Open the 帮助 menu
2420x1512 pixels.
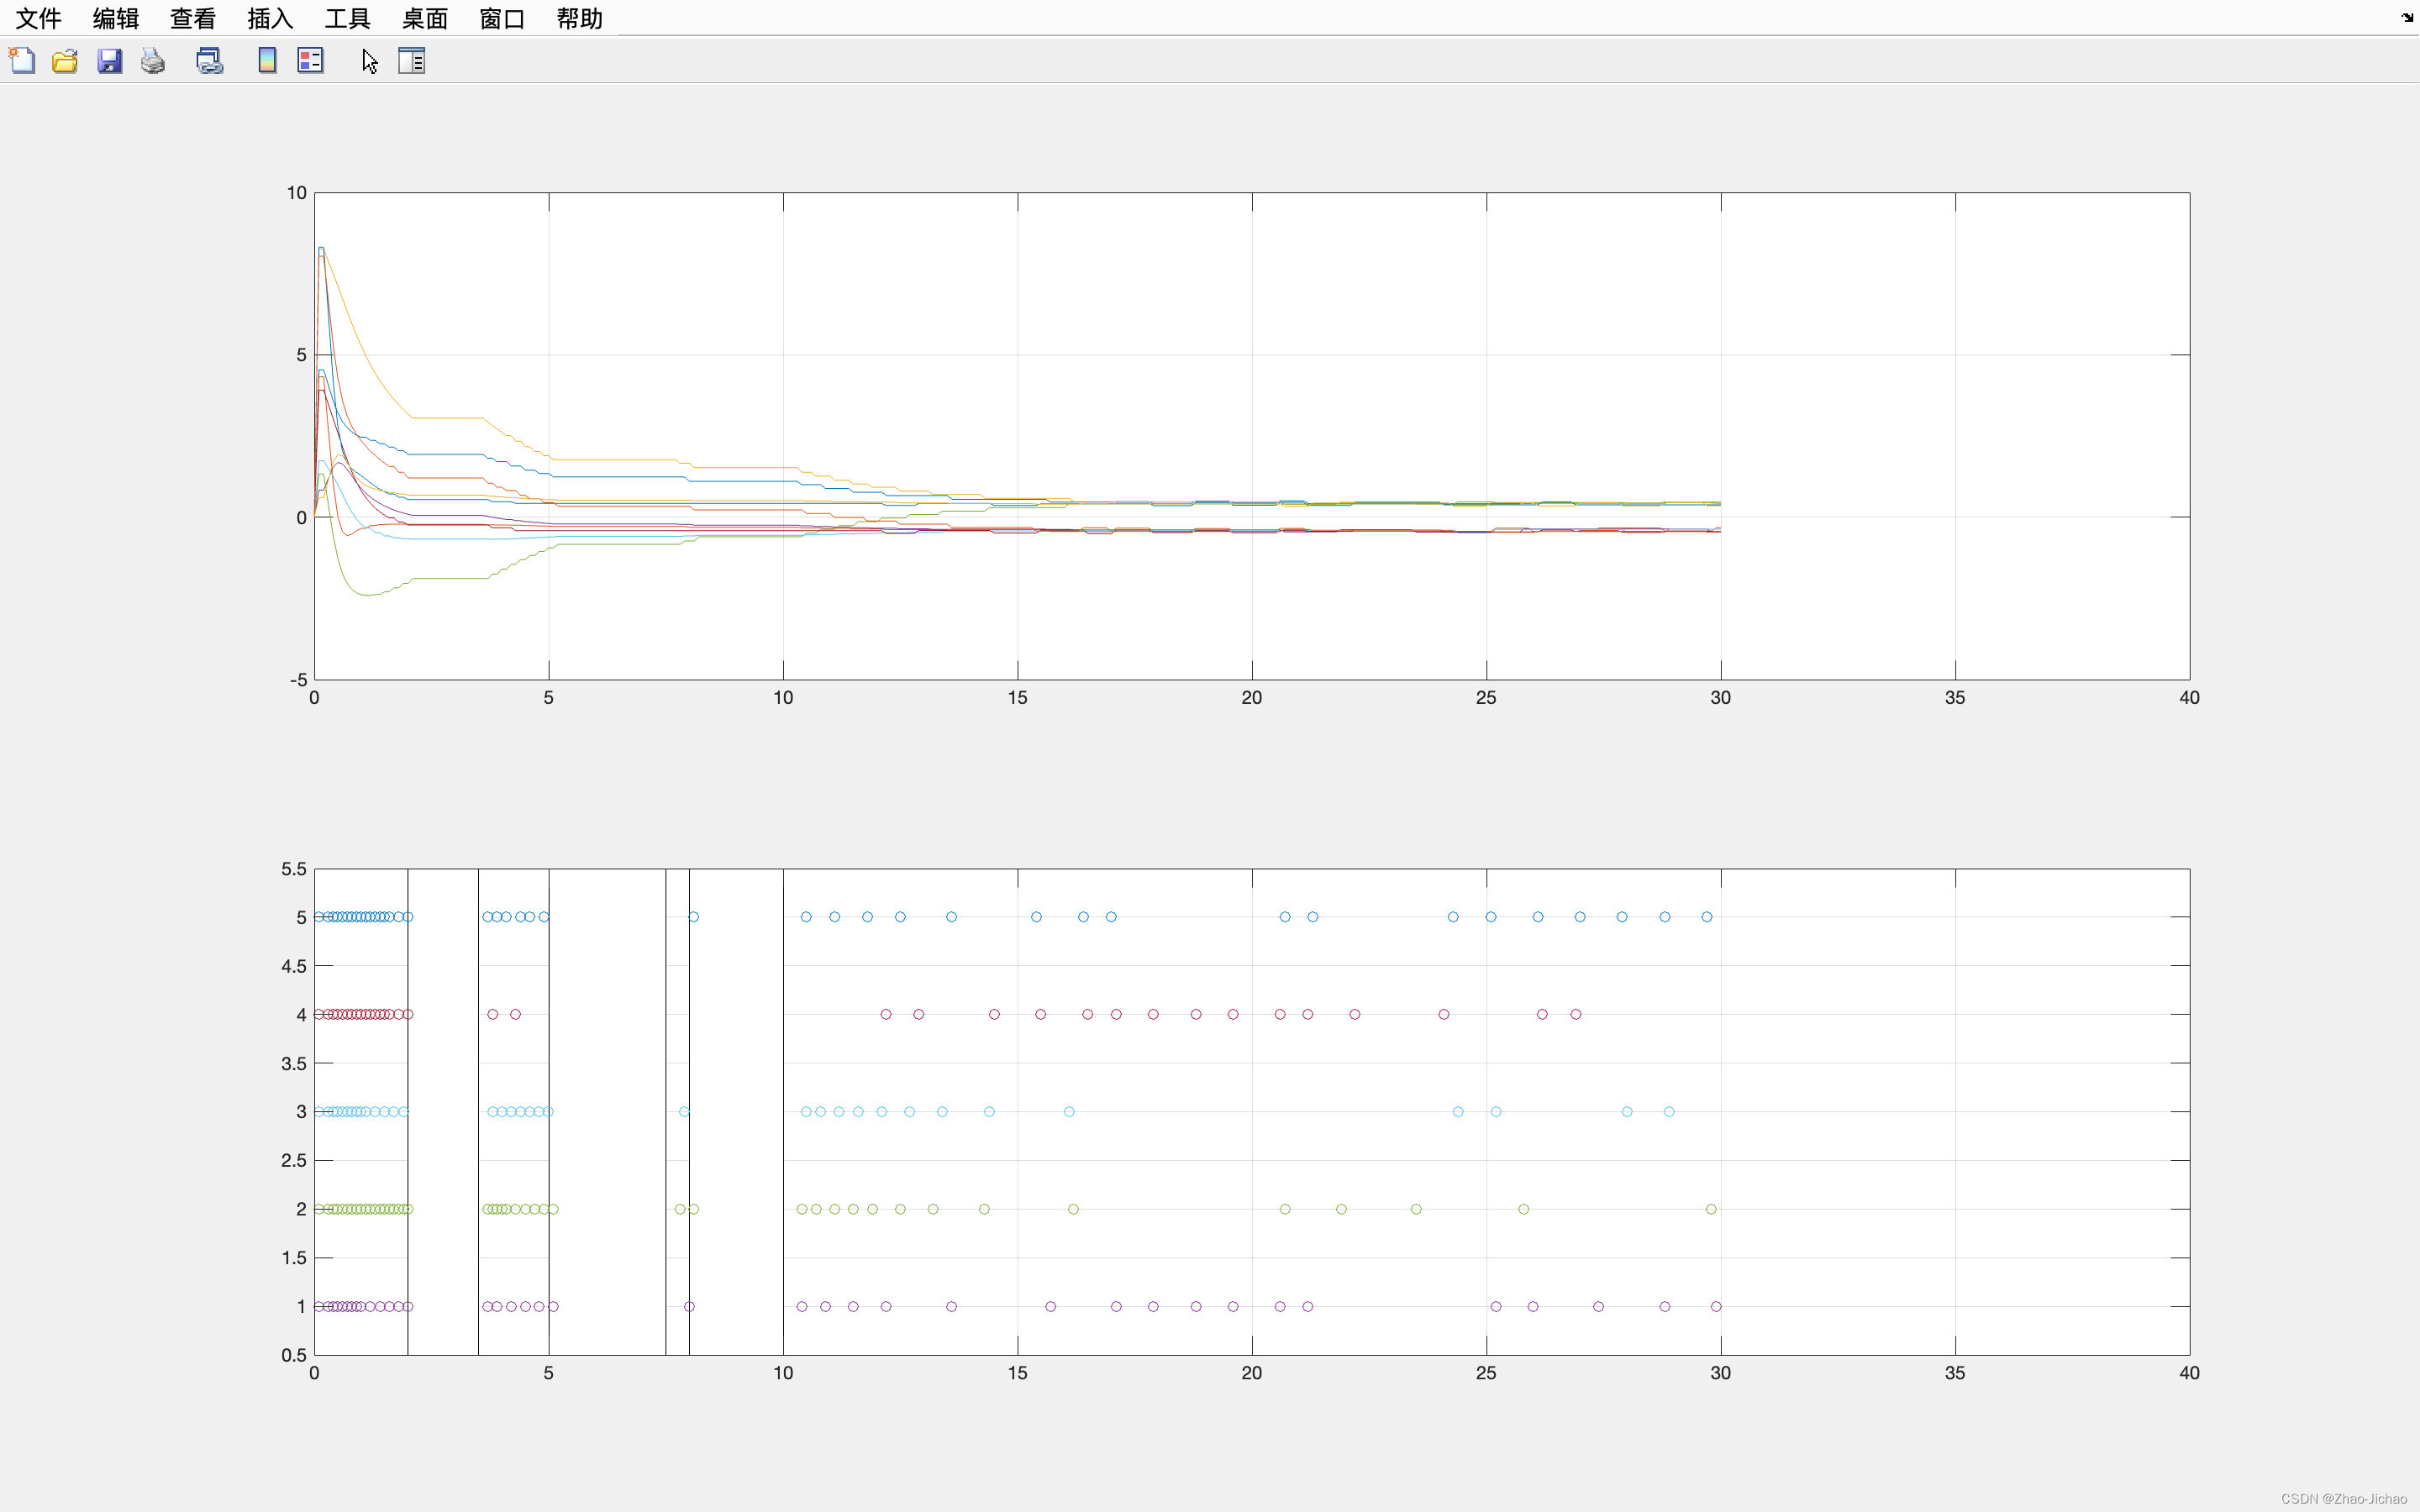point(579,18)
